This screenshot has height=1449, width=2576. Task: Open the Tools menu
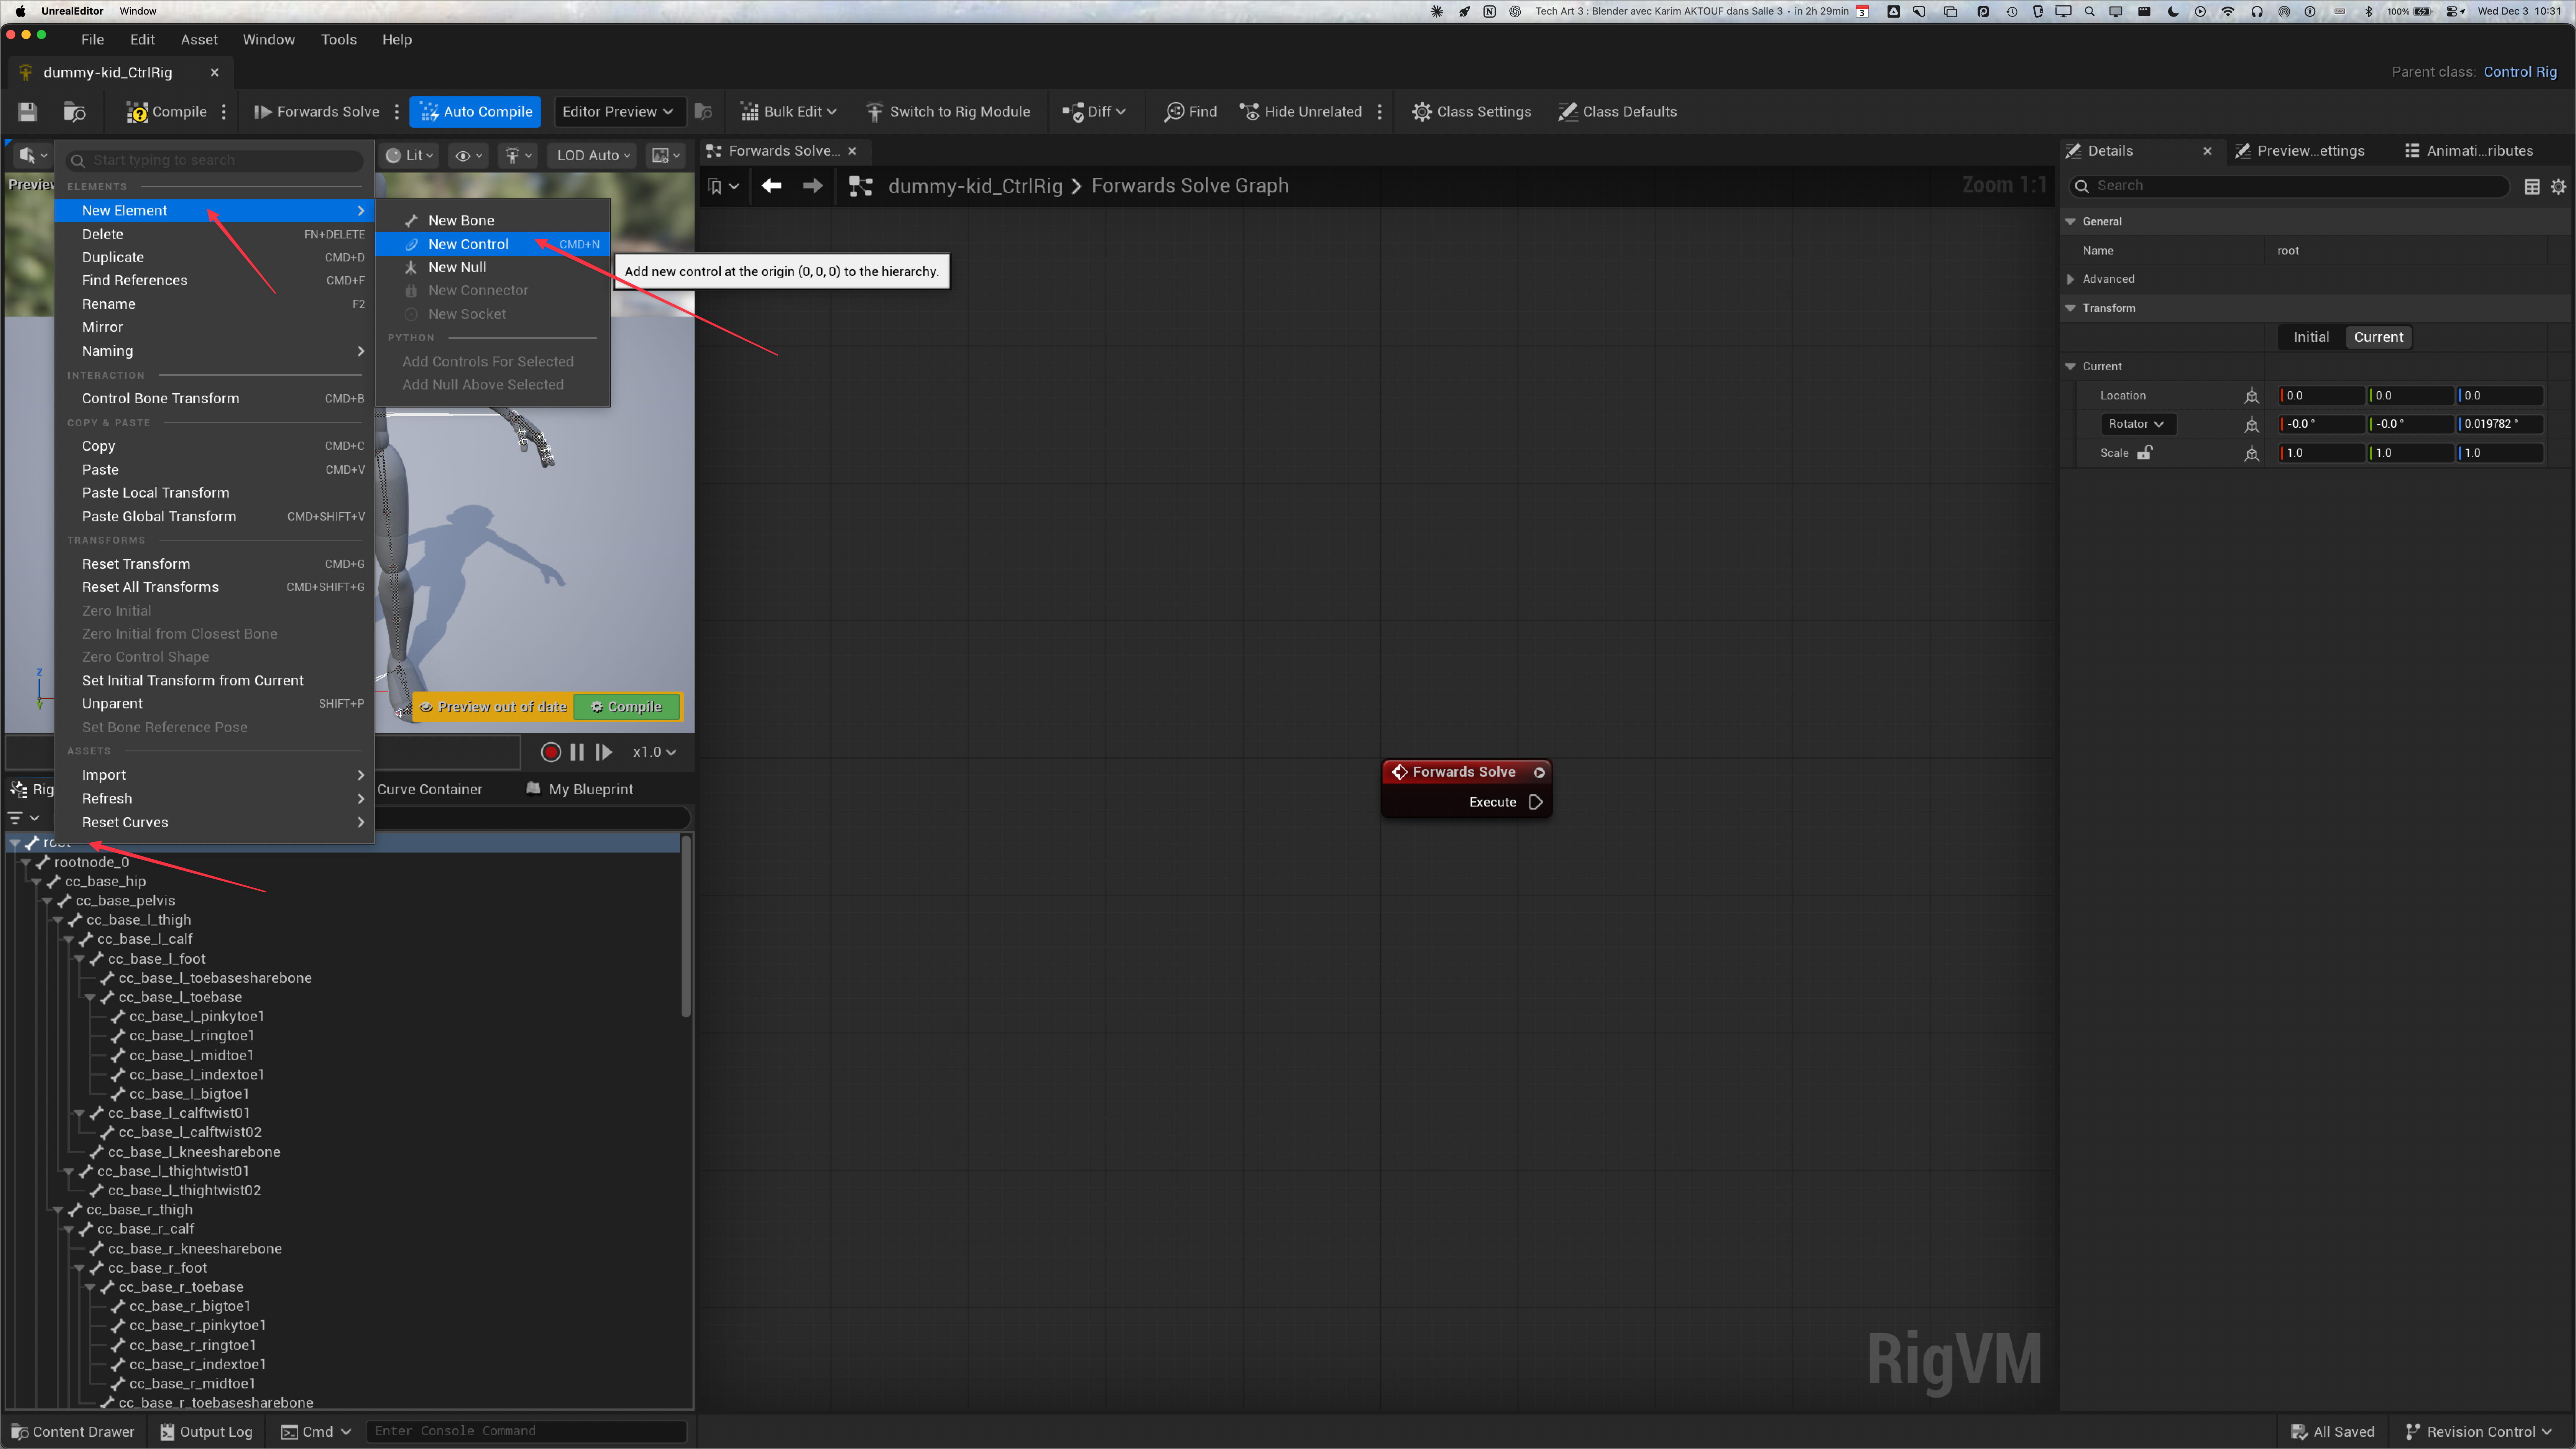(x=338, y=39)
